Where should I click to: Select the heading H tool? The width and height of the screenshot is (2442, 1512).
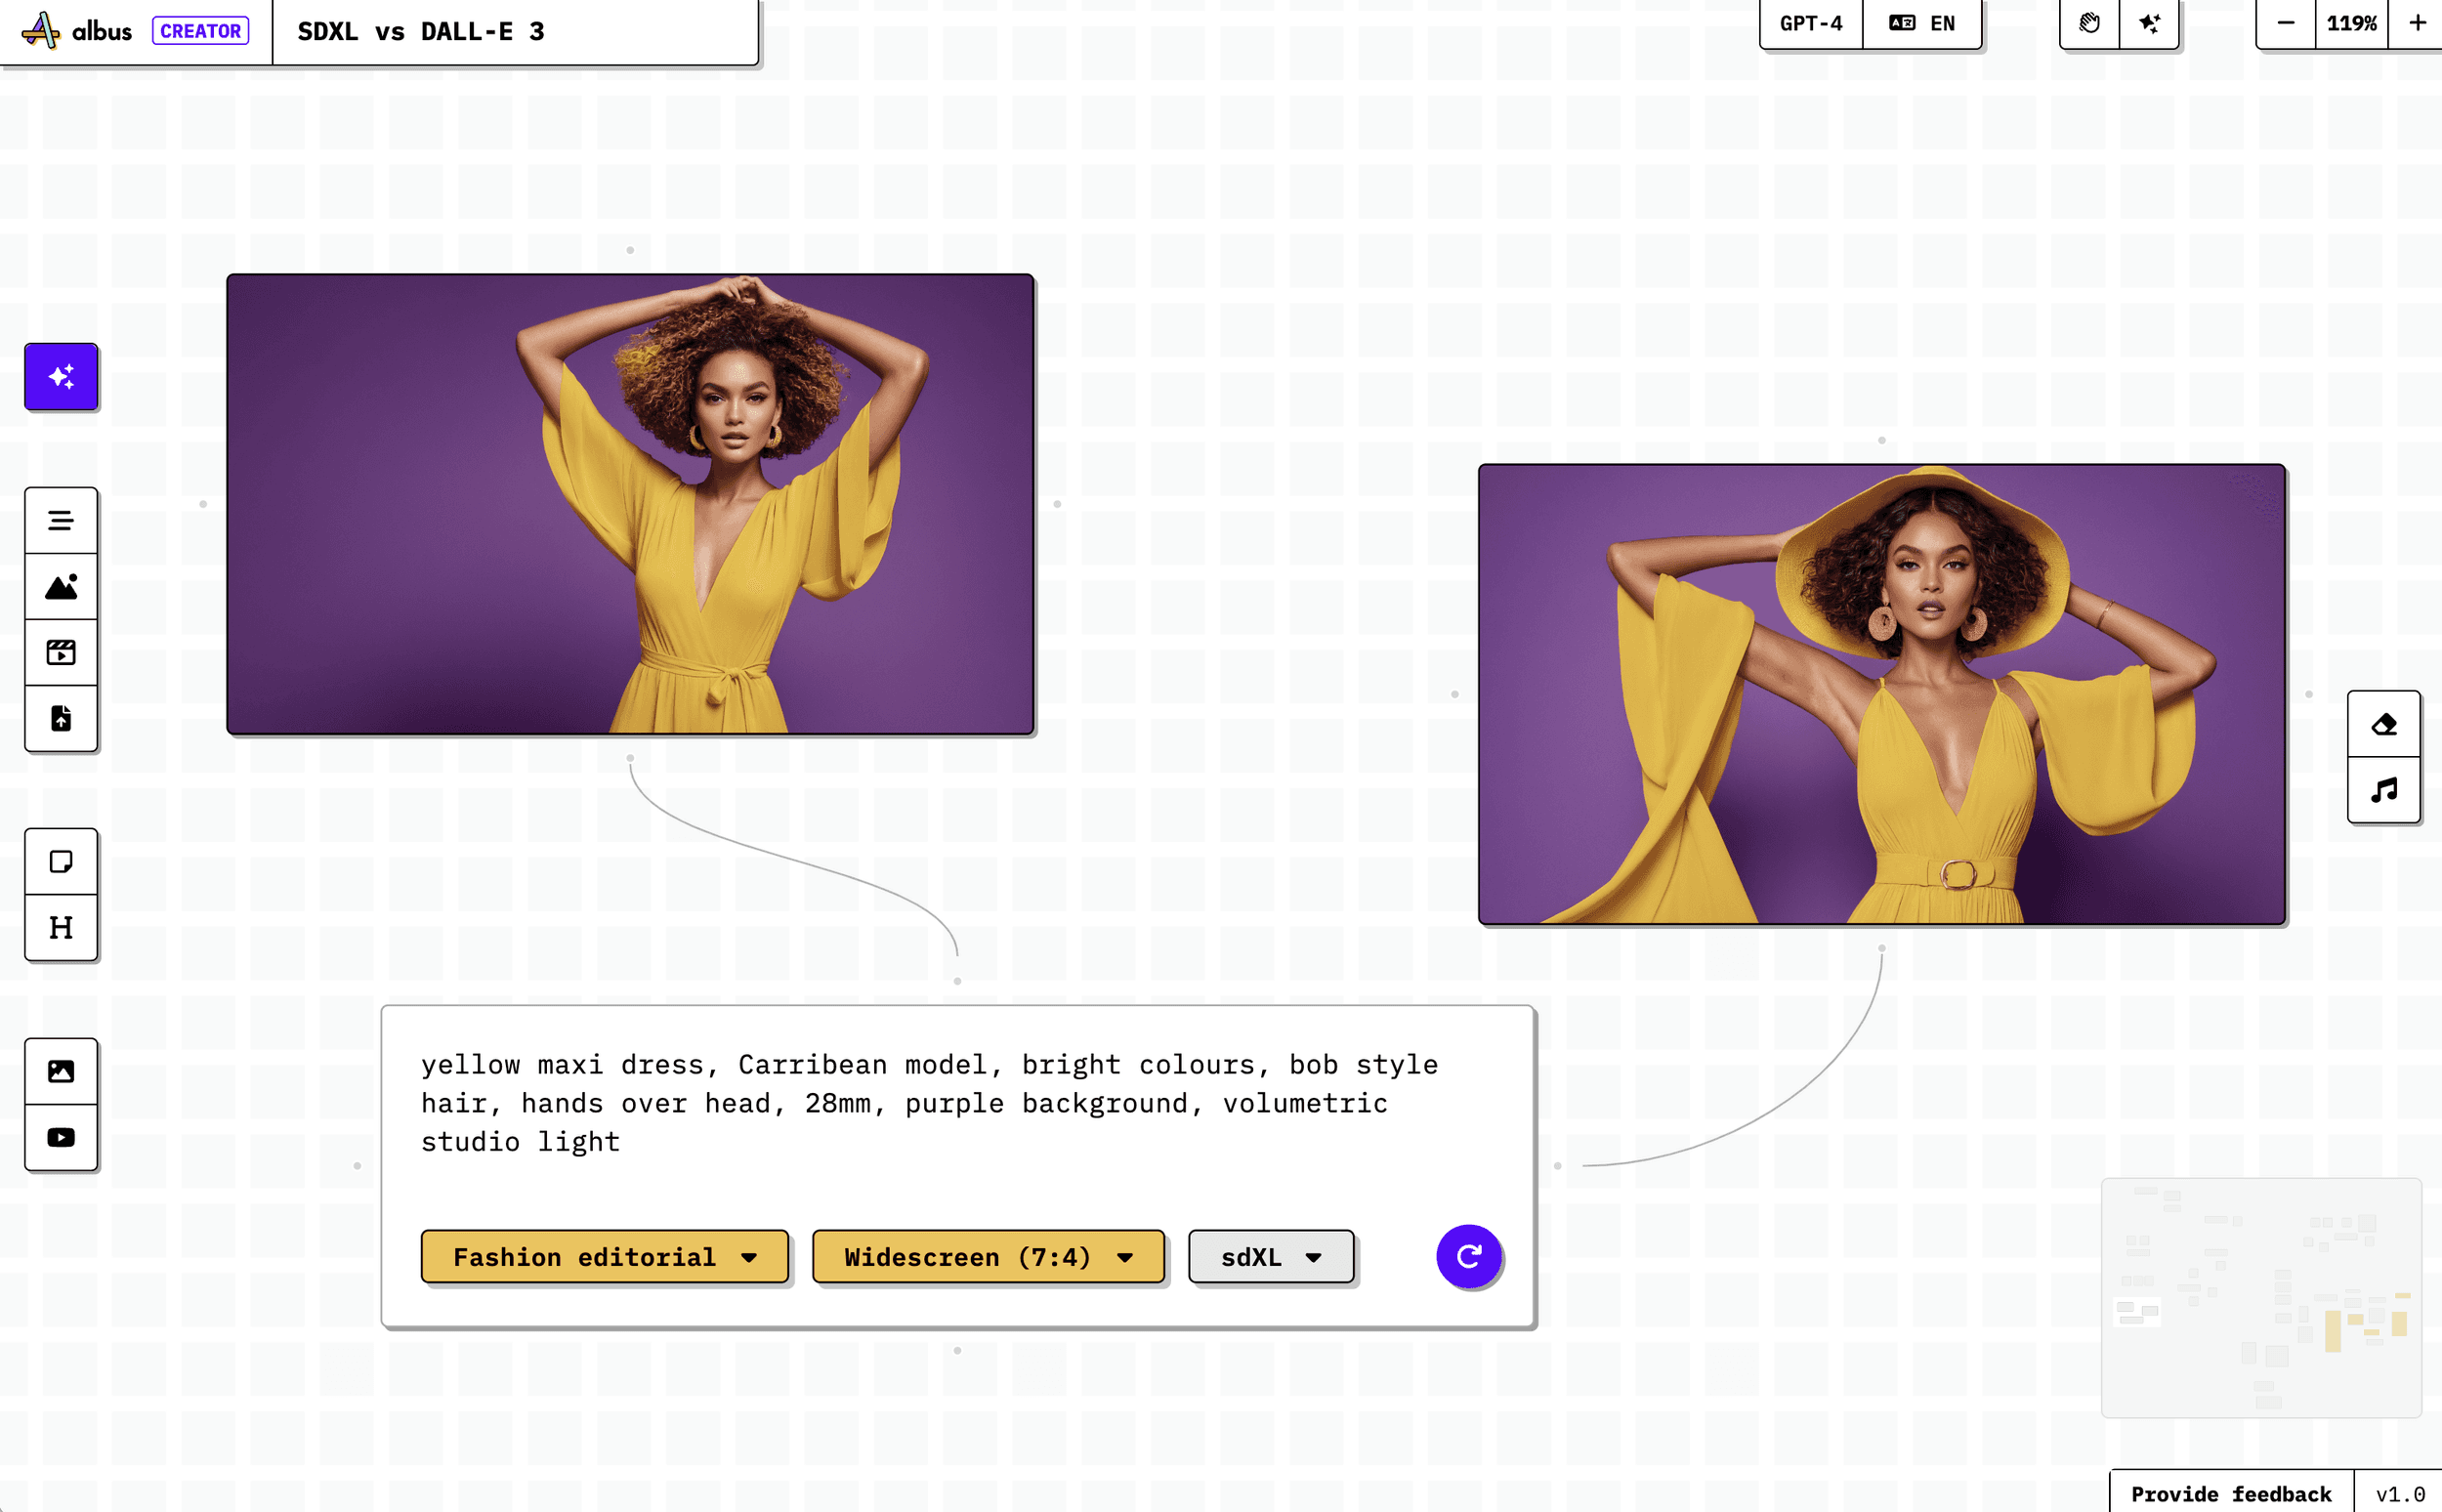pyautogui.click(x=61, y=928)
